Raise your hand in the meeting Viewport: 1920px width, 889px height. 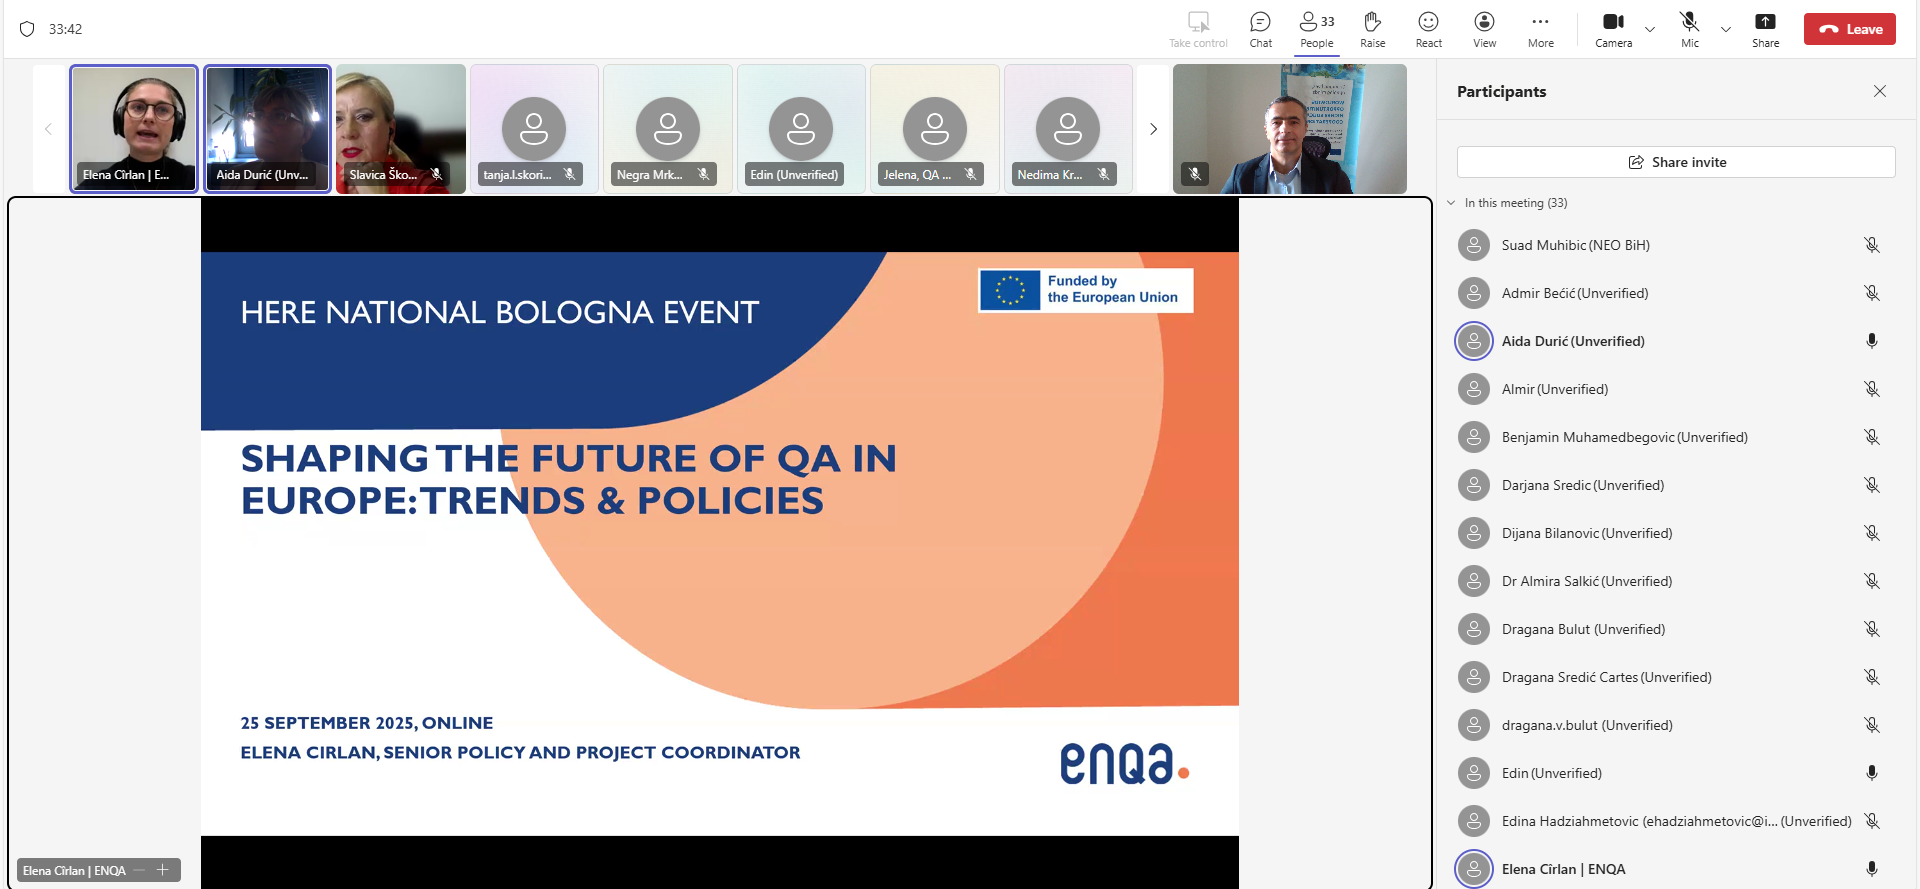tap(1372, 28)
